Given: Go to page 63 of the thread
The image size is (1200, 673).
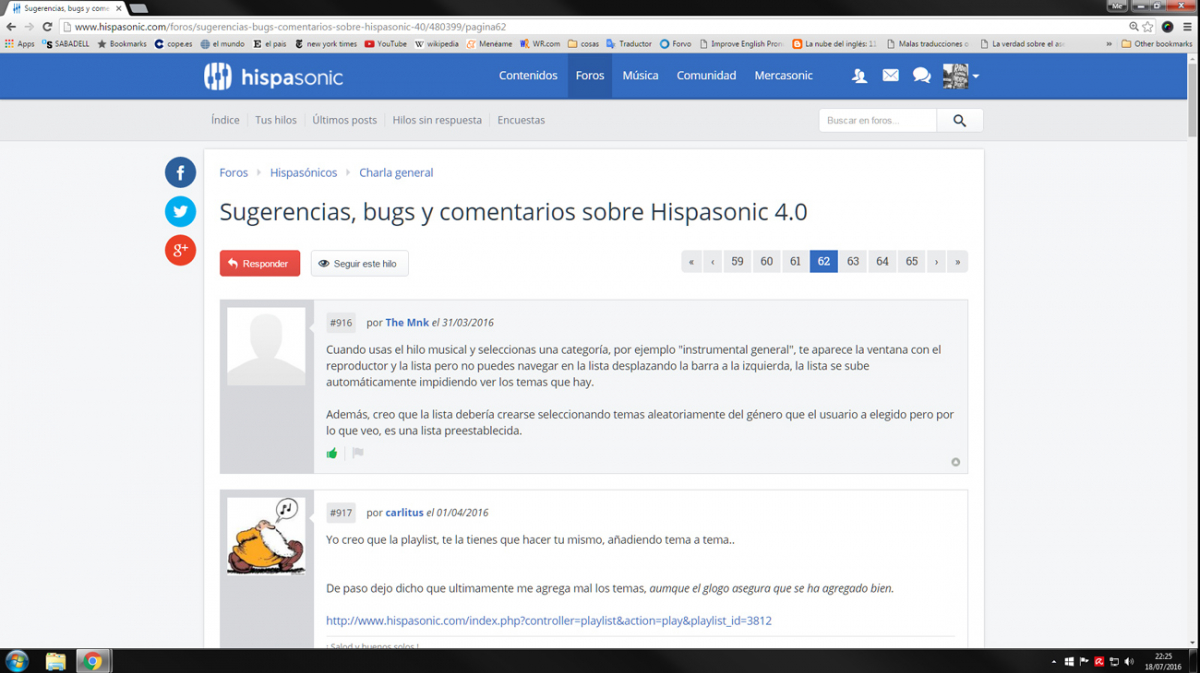Looking at the screenshot, I should coord(853,262).
